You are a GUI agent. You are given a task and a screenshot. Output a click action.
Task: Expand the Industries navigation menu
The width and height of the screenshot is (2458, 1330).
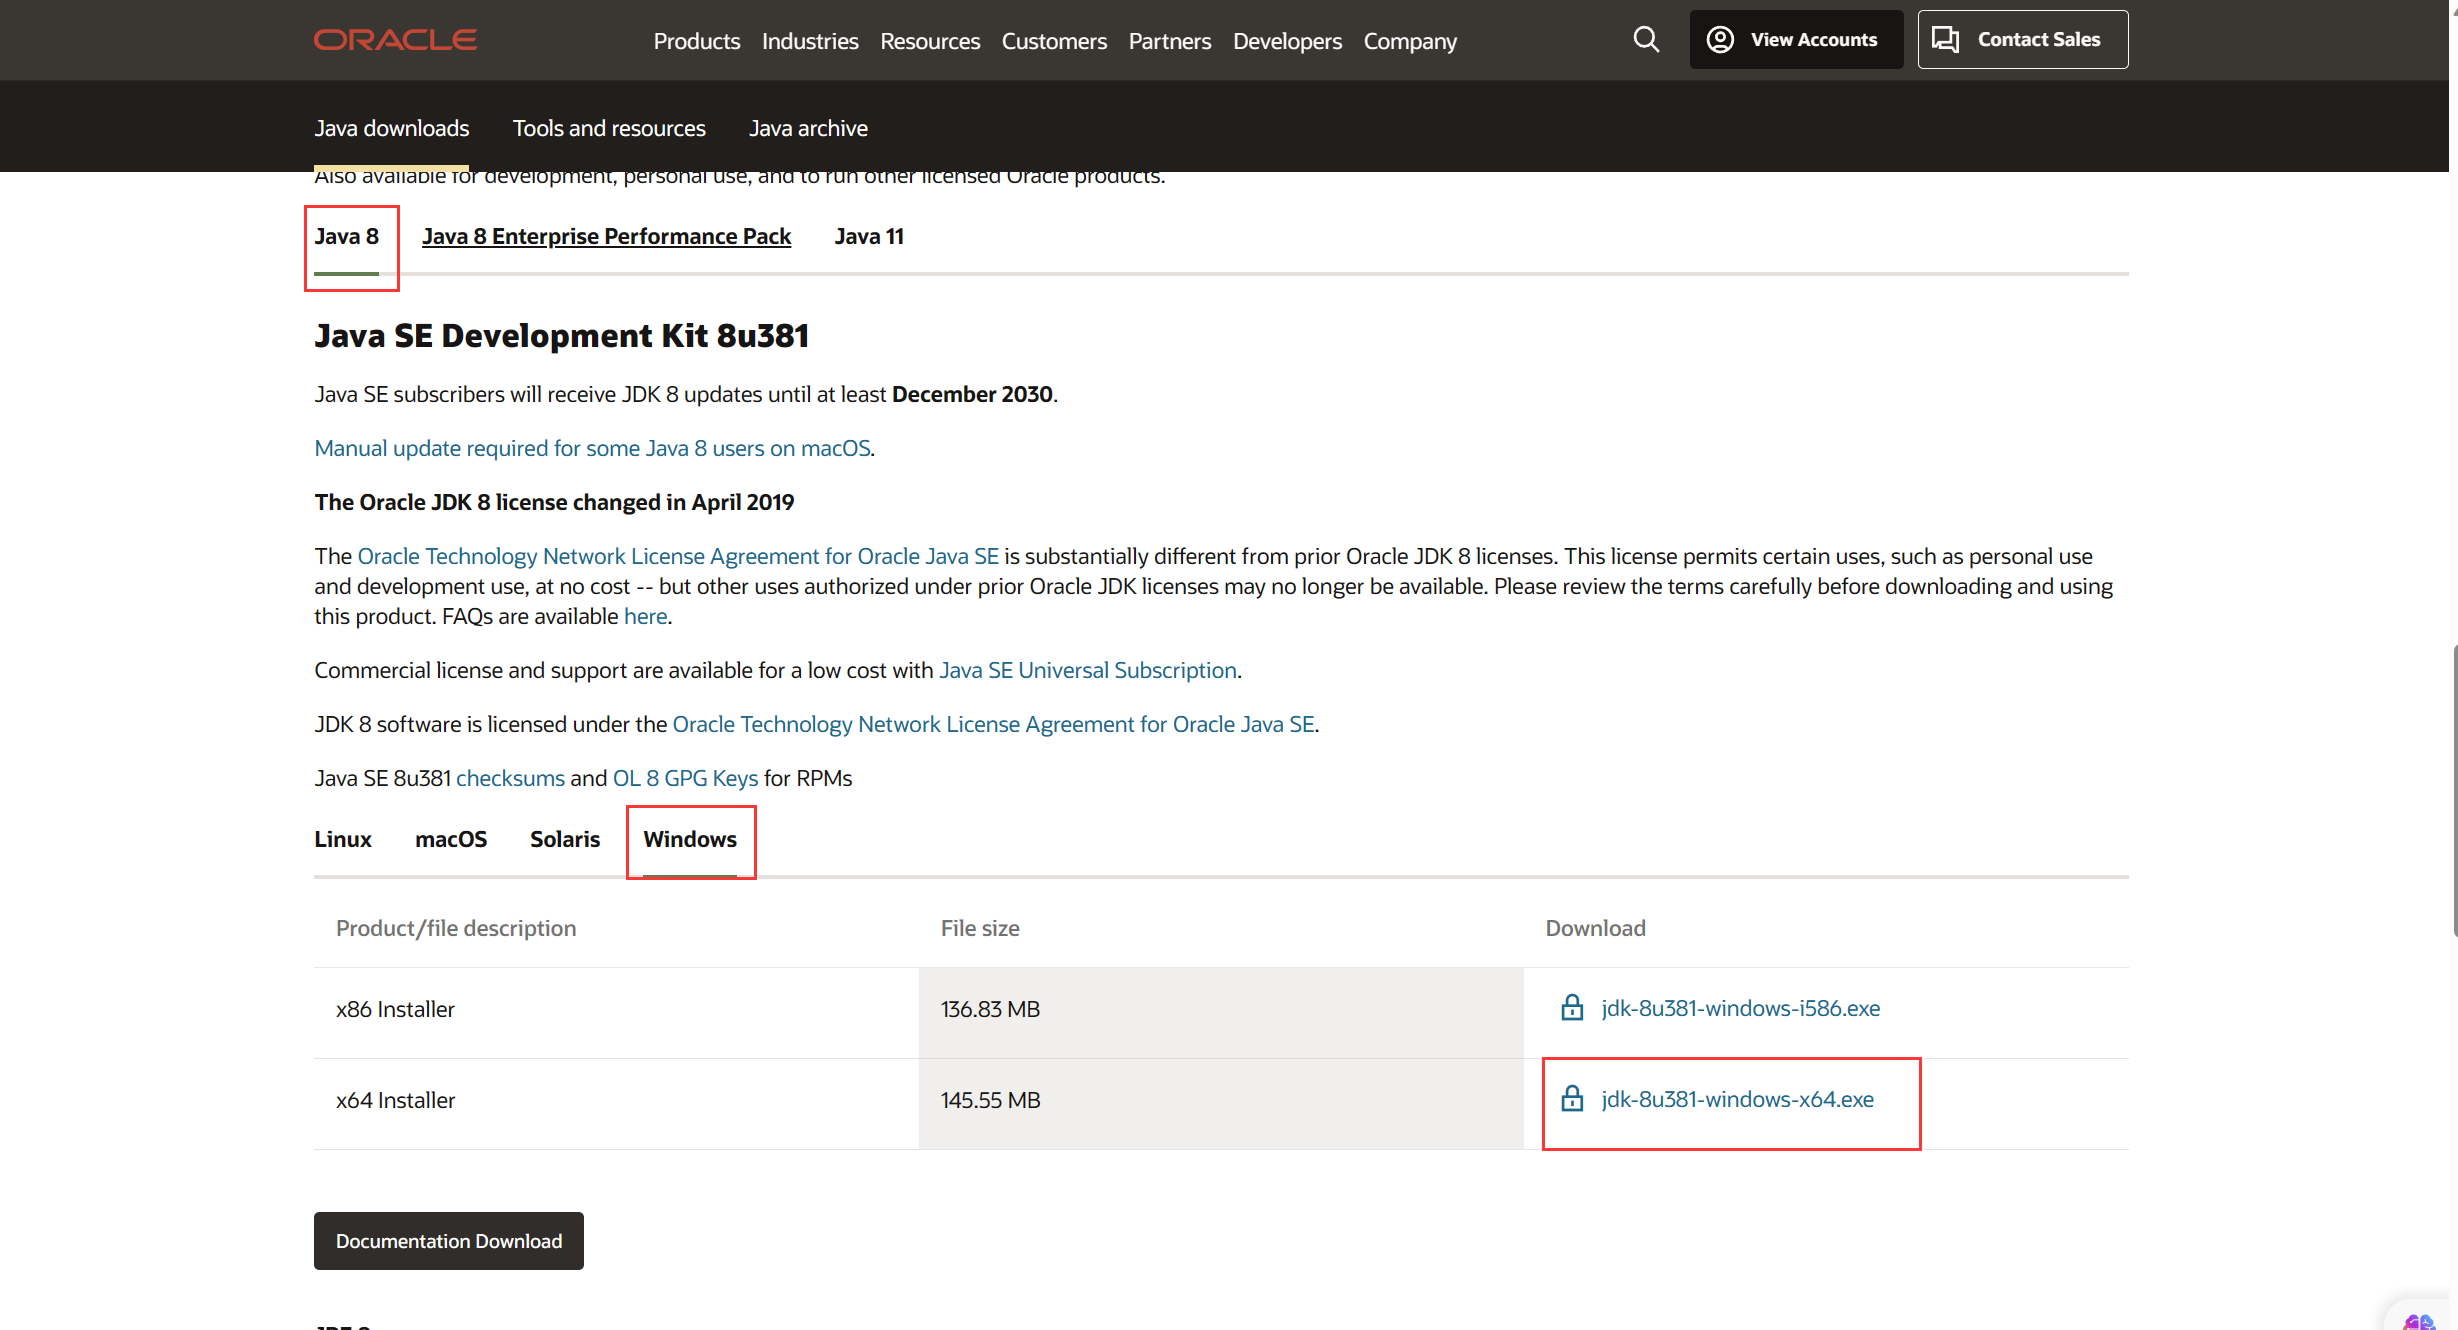809,41
